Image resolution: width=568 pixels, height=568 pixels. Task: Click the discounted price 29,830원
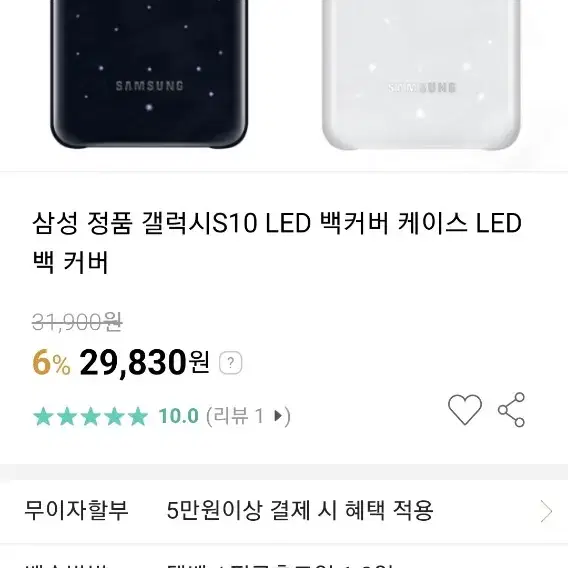144,362
